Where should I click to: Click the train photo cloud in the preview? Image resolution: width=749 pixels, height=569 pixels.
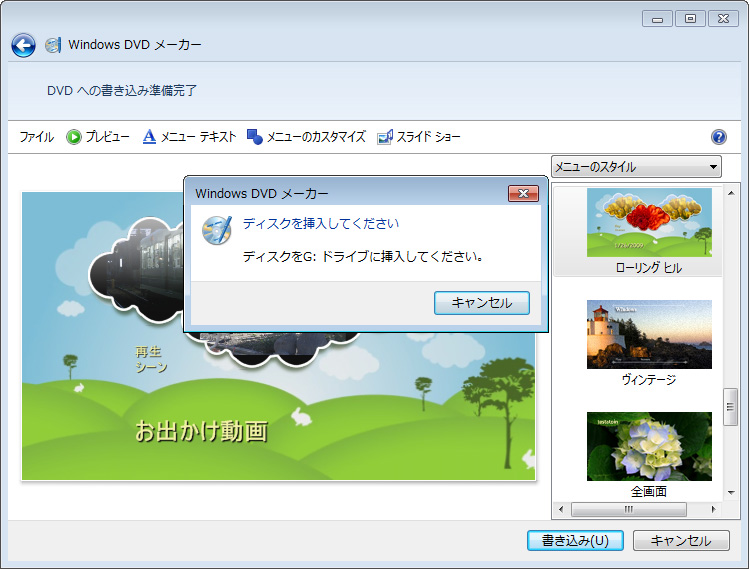(x=136, y=271)
